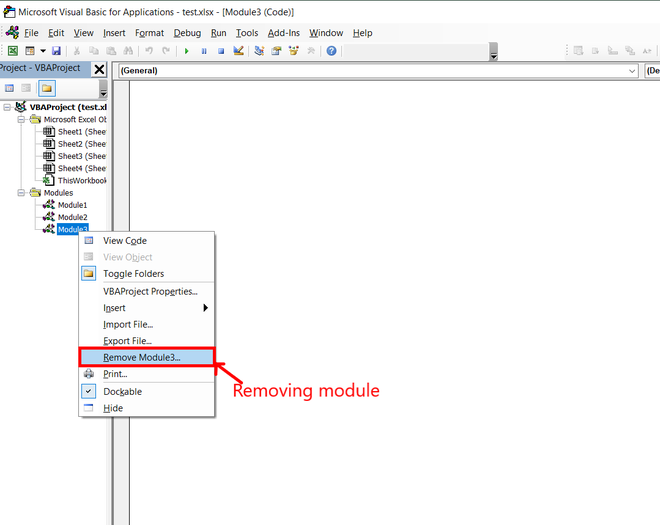The height and width of the screenshot is (525, 660).
Task: Click View Object icon in Project panel
Action: click(x=26, y=88)
